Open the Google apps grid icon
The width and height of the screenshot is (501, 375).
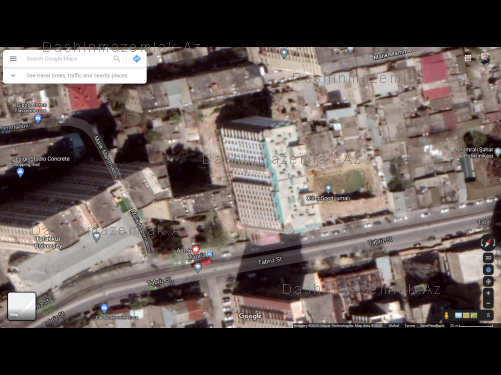click(468, 58)
